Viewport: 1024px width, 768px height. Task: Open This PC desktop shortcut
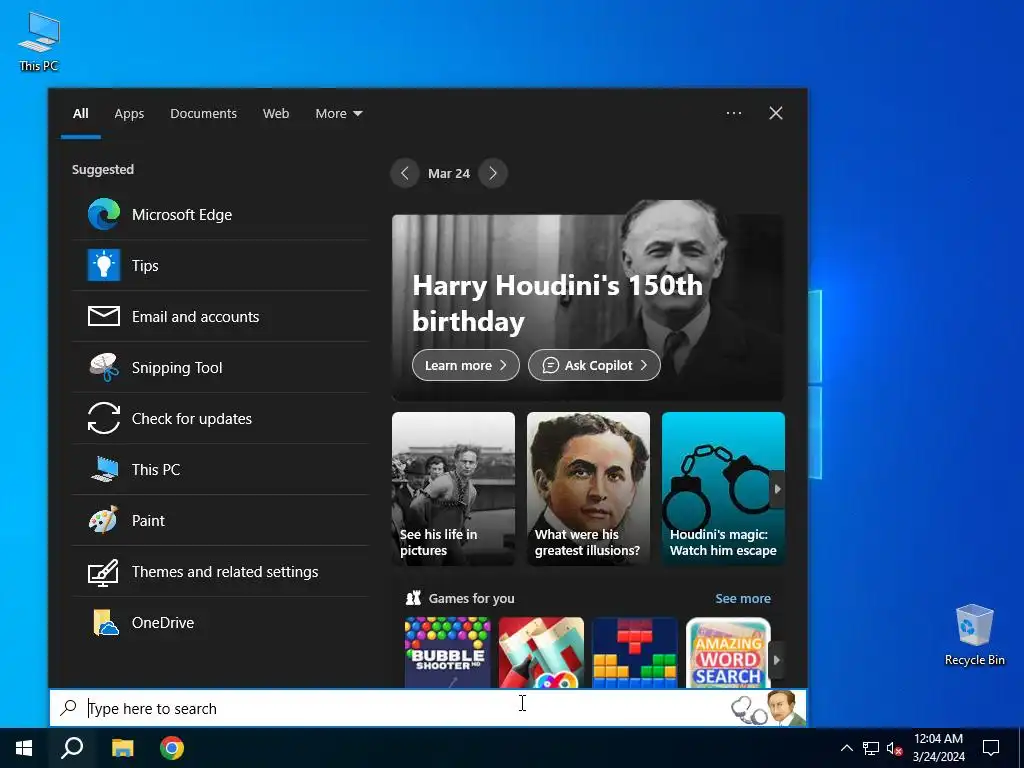click(x=39, y=41)
